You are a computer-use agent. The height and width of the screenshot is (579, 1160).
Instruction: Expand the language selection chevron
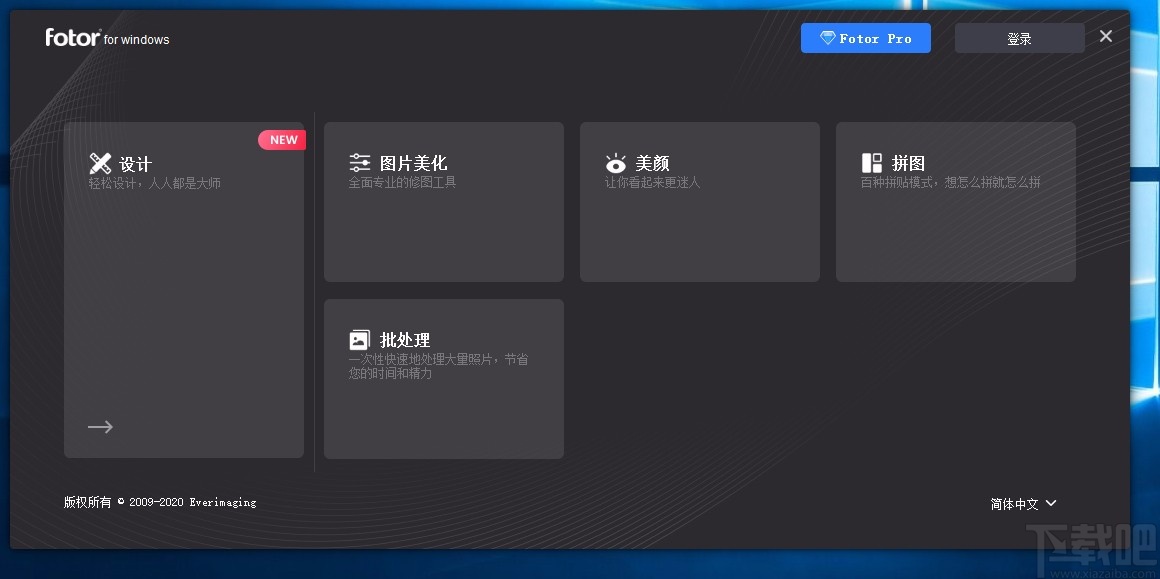click(1050, 503)
